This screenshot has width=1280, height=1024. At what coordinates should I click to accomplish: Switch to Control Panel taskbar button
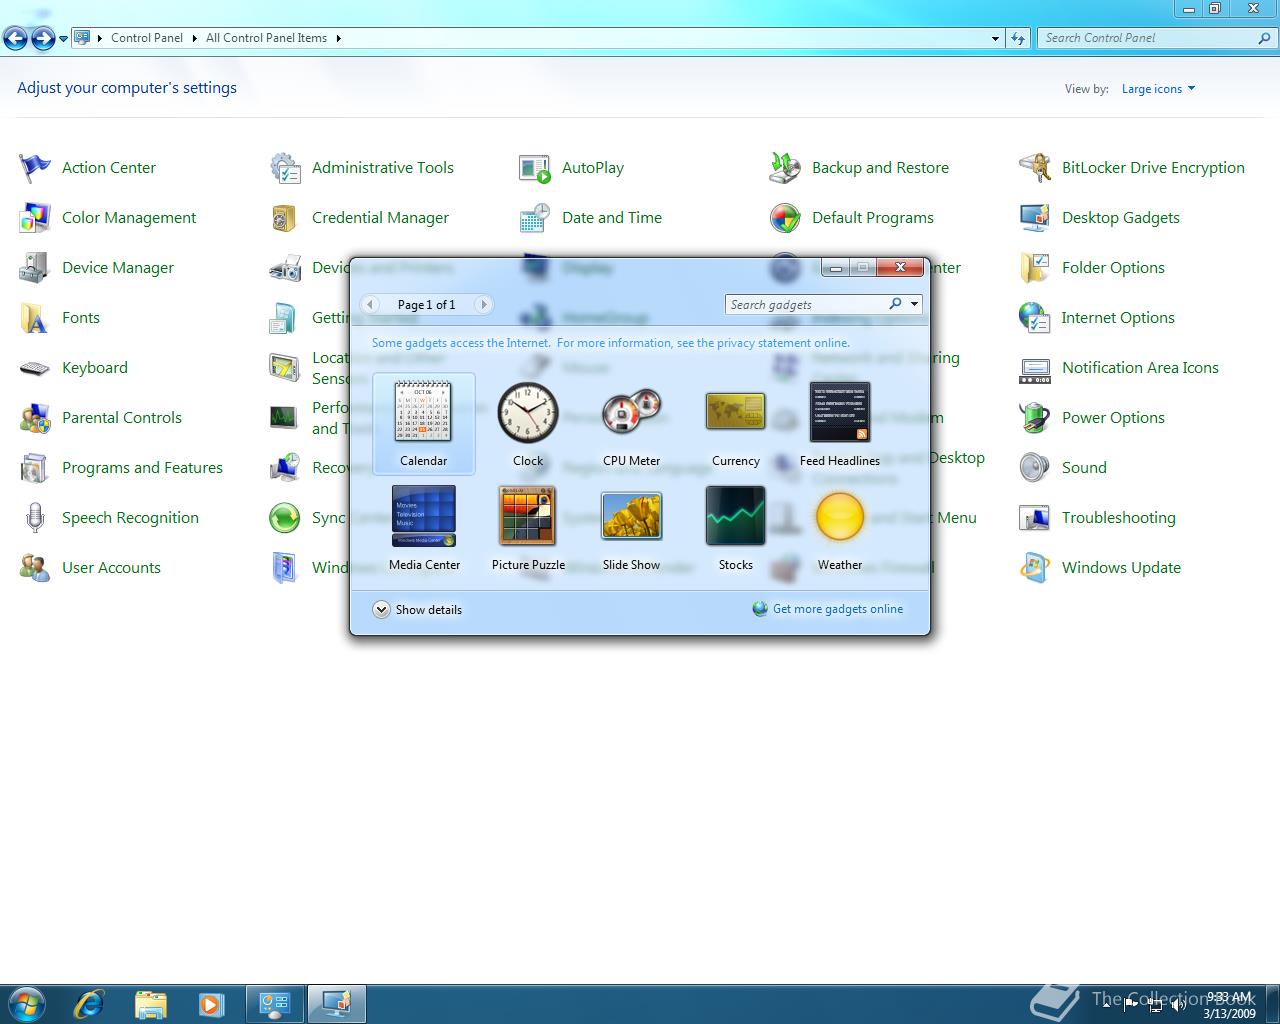coord(275,1003)
